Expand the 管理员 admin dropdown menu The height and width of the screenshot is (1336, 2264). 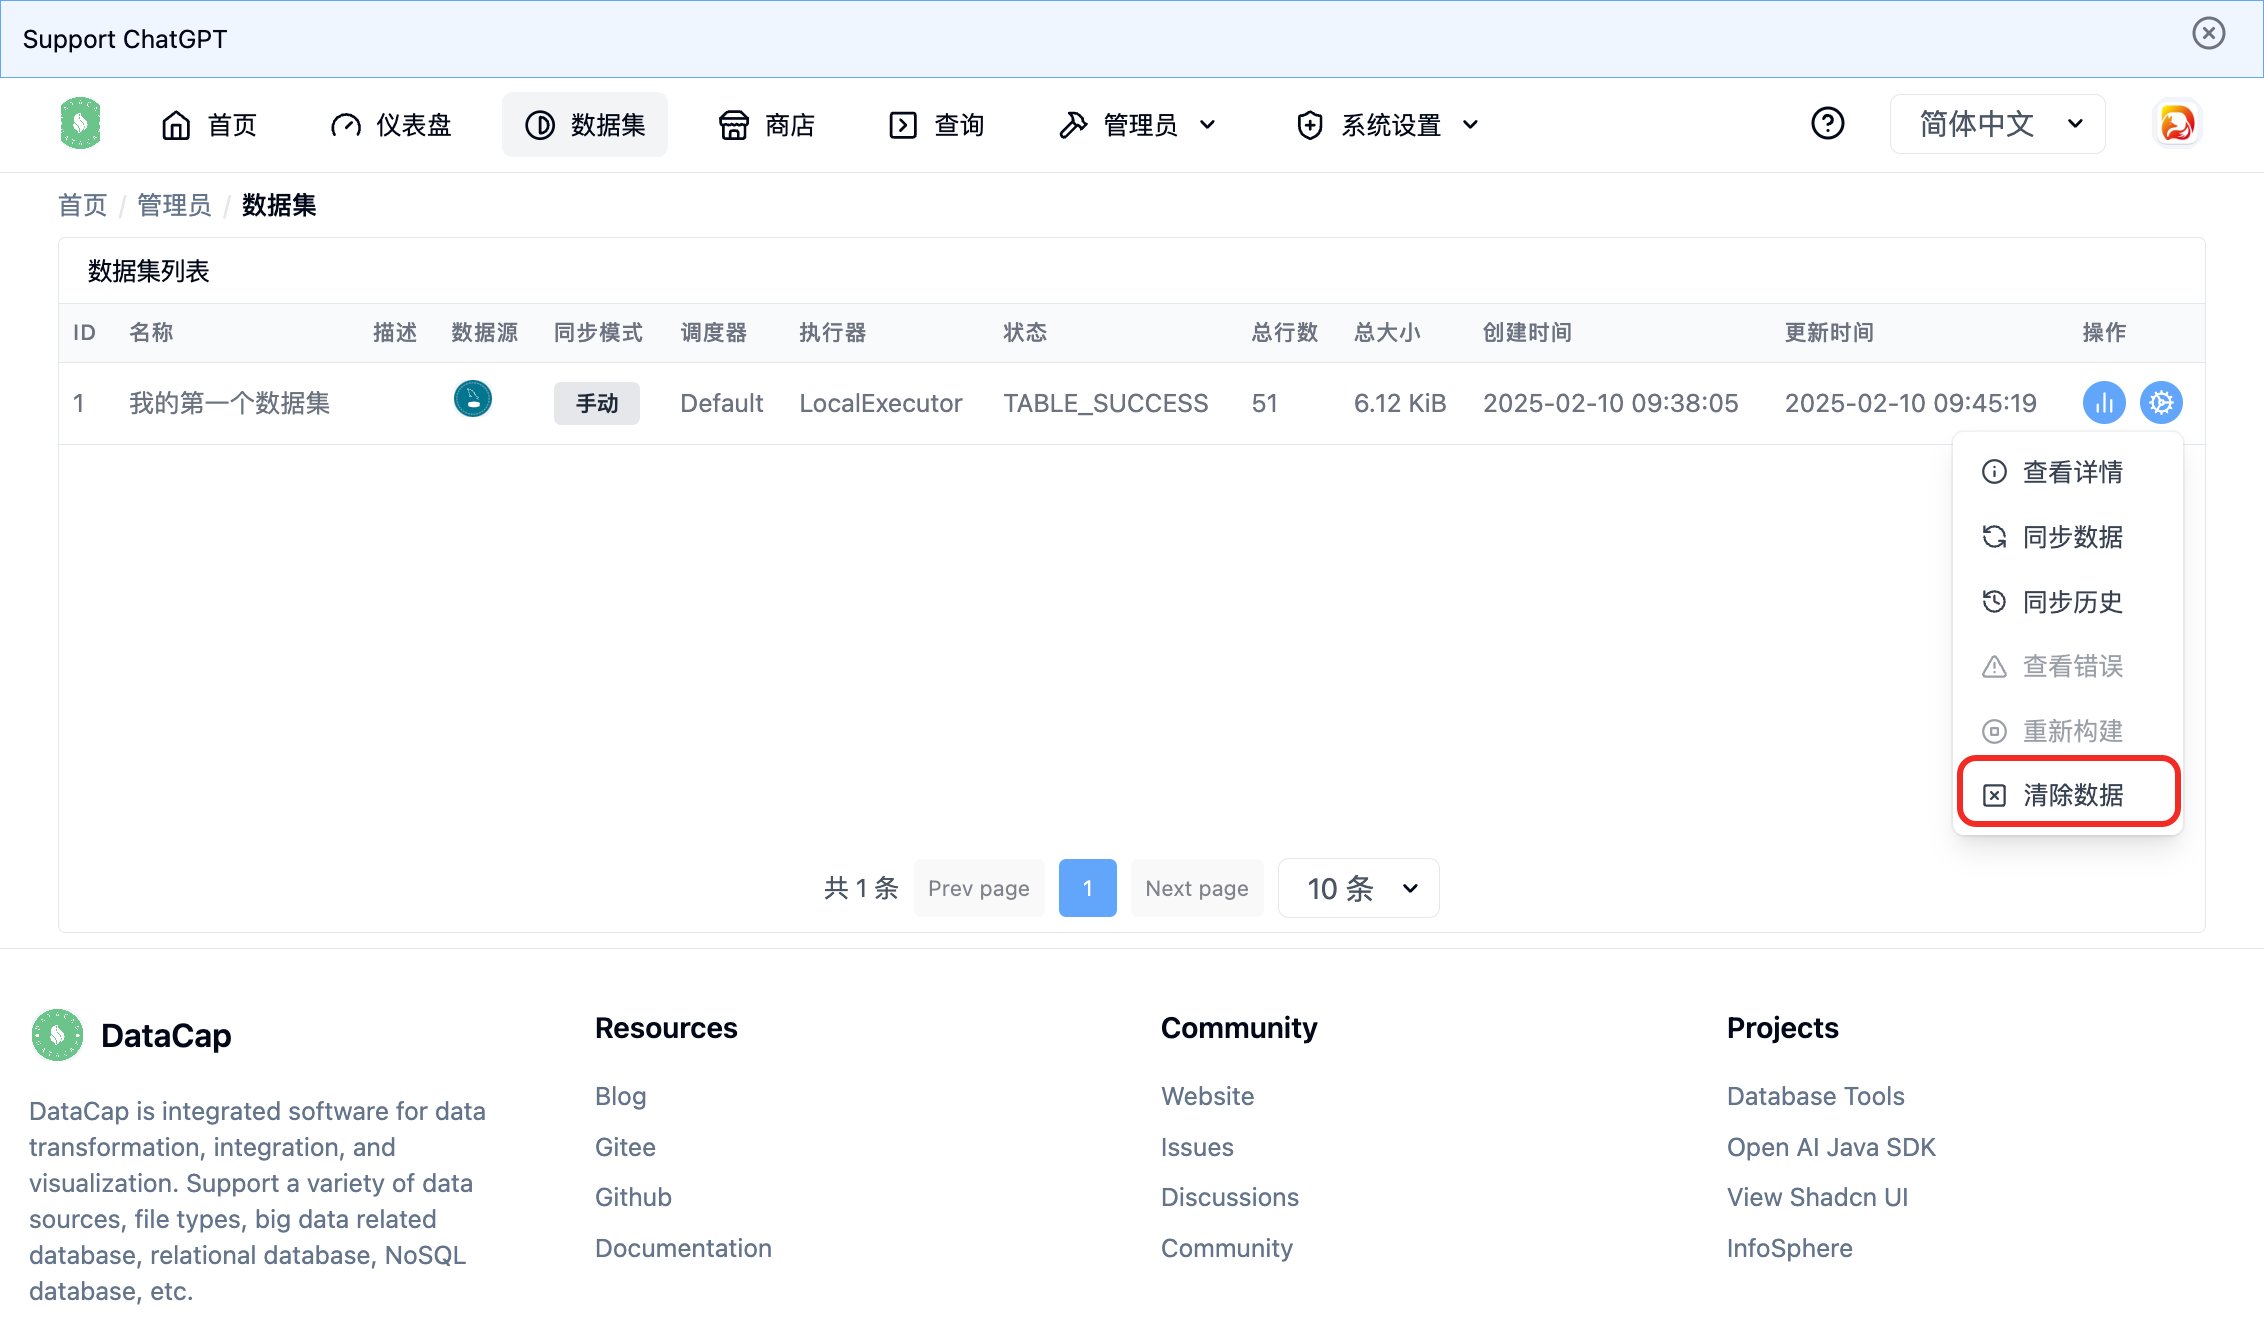1138,125
